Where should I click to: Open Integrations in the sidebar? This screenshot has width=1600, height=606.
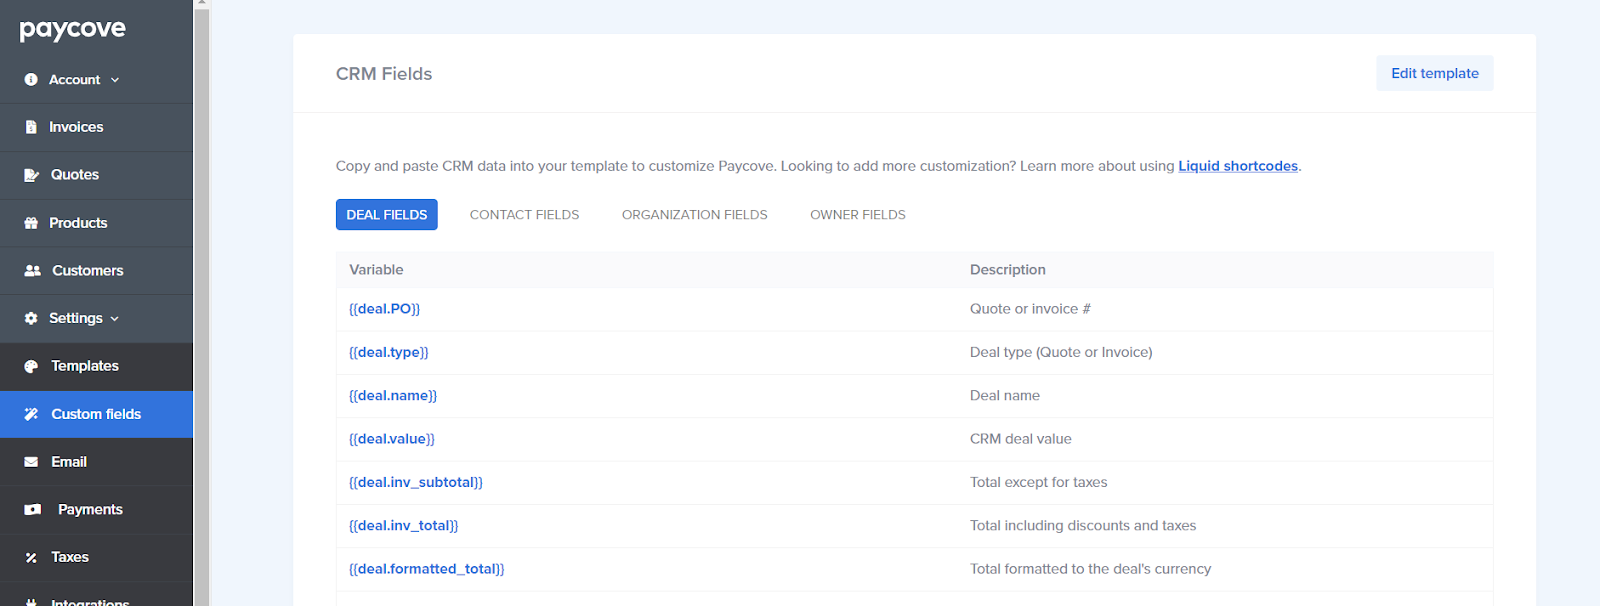[x=96, y=596]
